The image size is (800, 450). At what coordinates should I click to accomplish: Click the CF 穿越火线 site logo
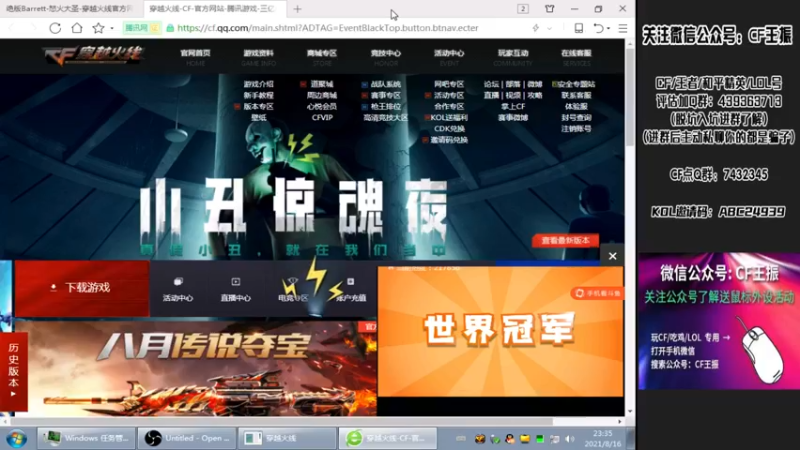click(93, 55)
